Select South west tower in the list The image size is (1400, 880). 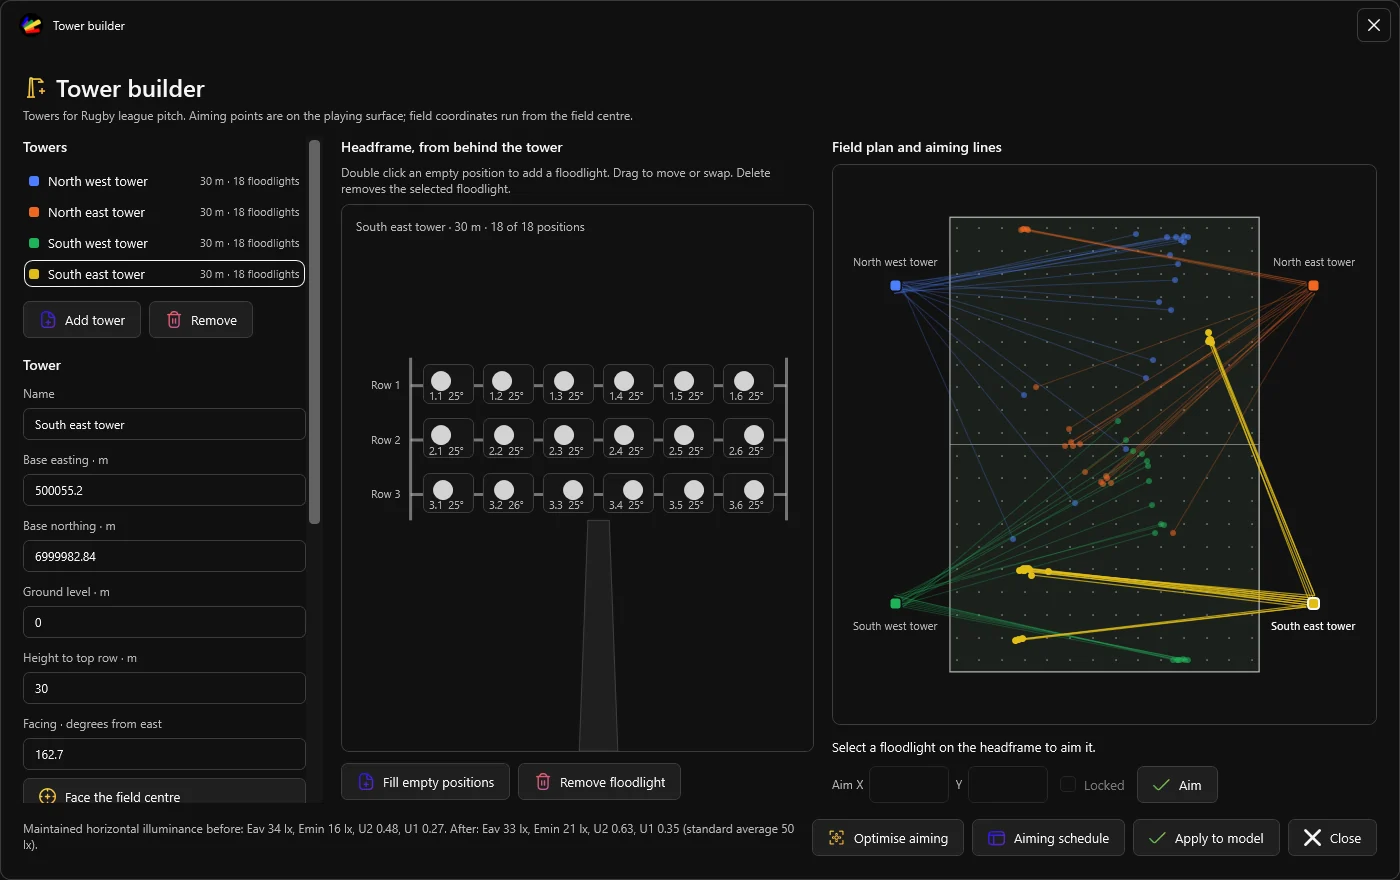[x=164, y=243]
